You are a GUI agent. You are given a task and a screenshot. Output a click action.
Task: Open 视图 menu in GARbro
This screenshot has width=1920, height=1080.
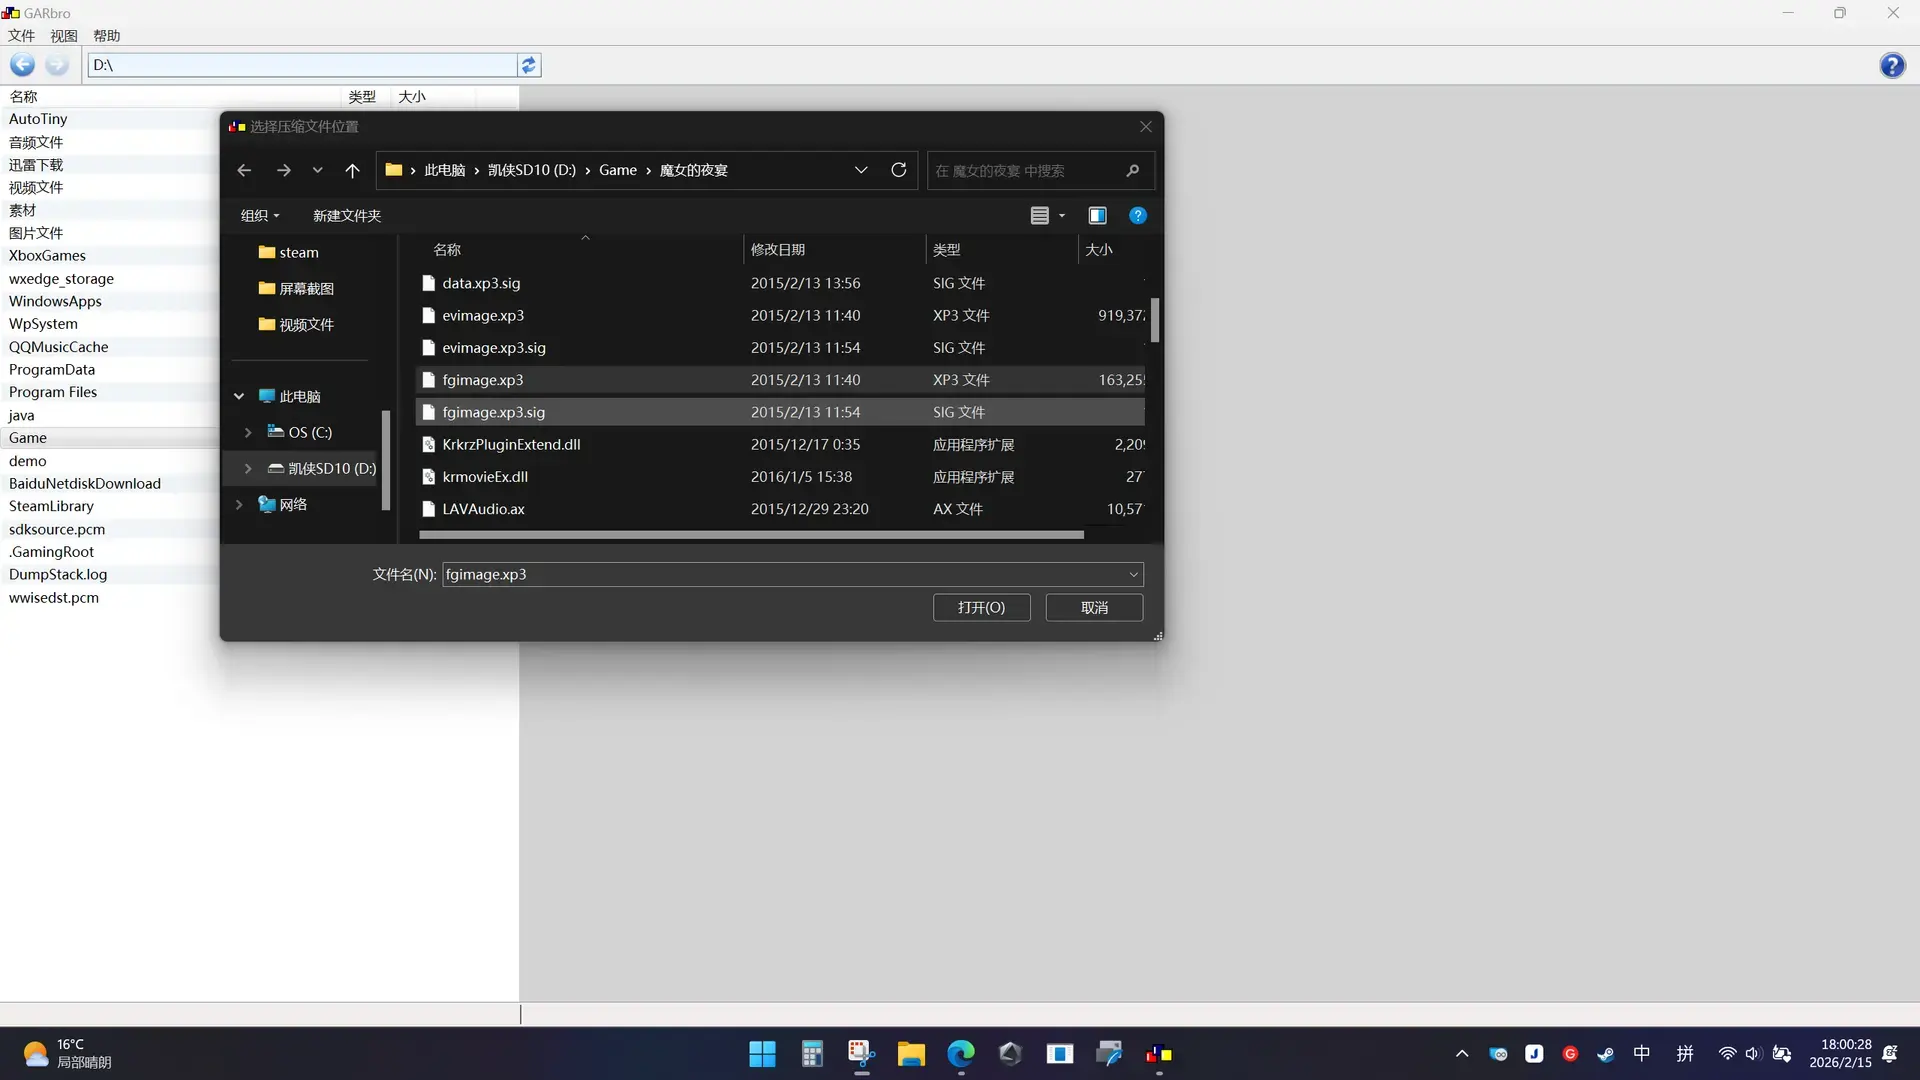pyautogui.click(x=64, y=36)
